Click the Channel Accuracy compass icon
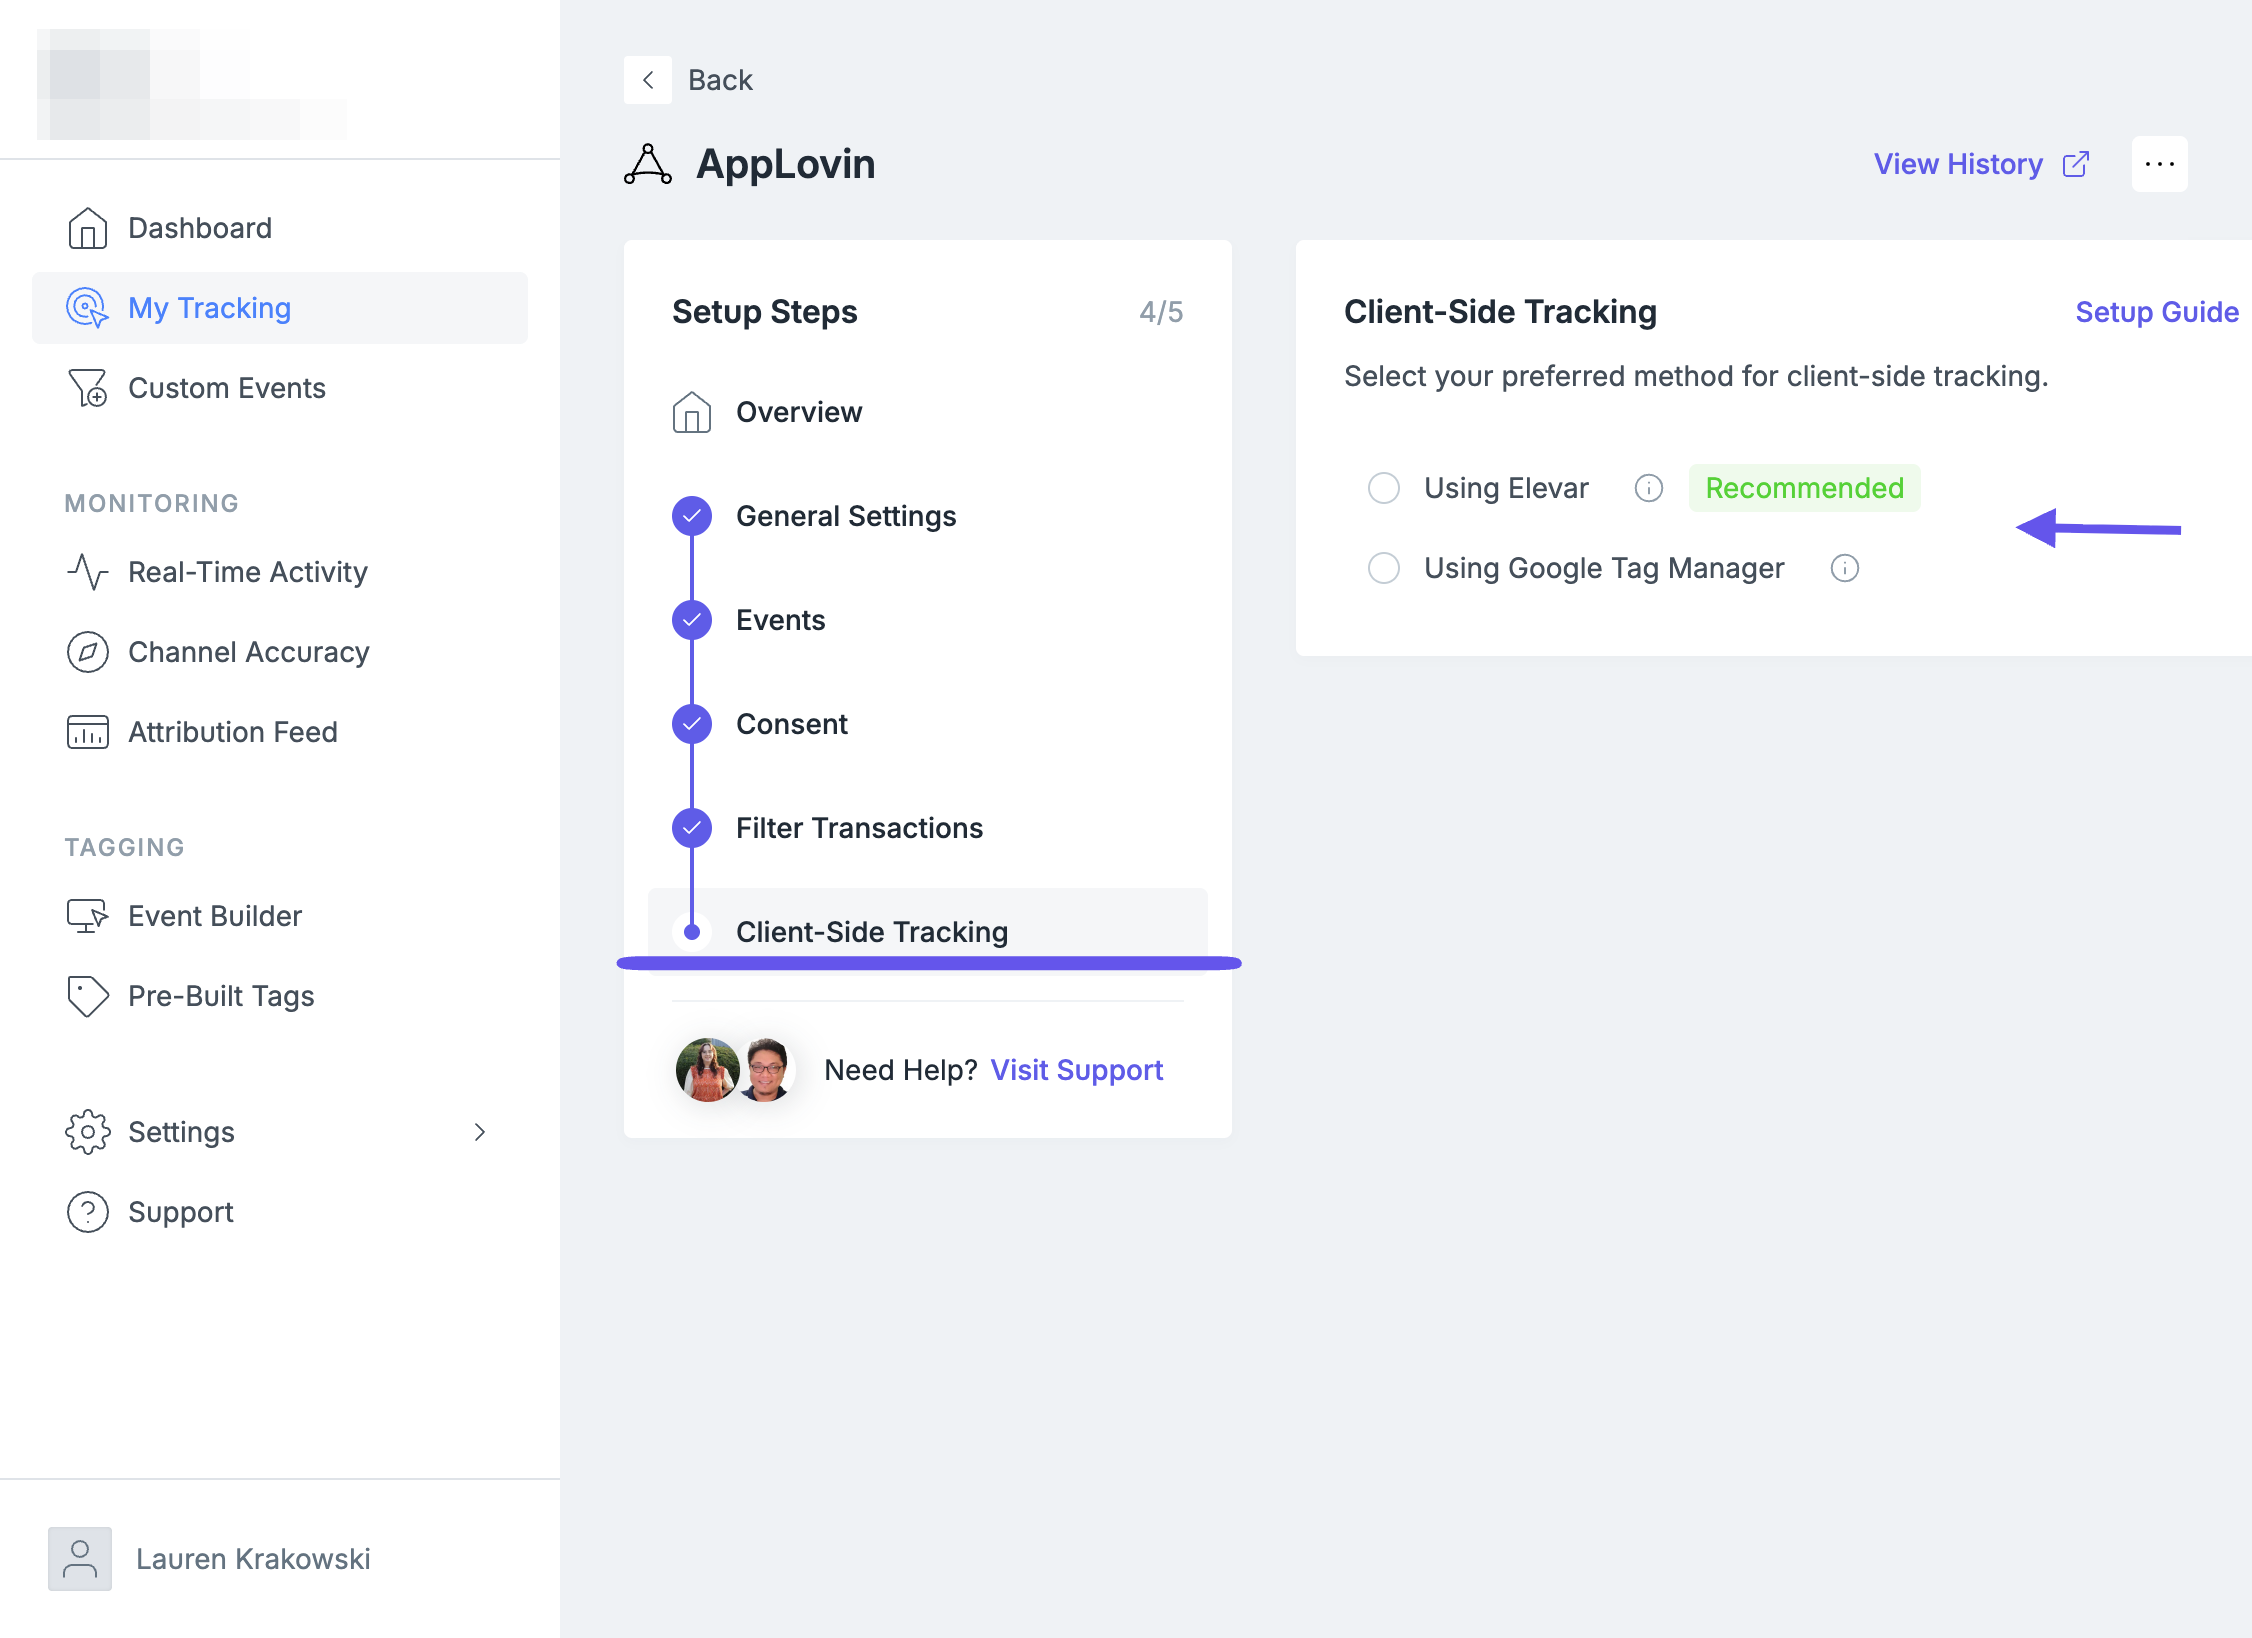 click(x=88, y=652)
